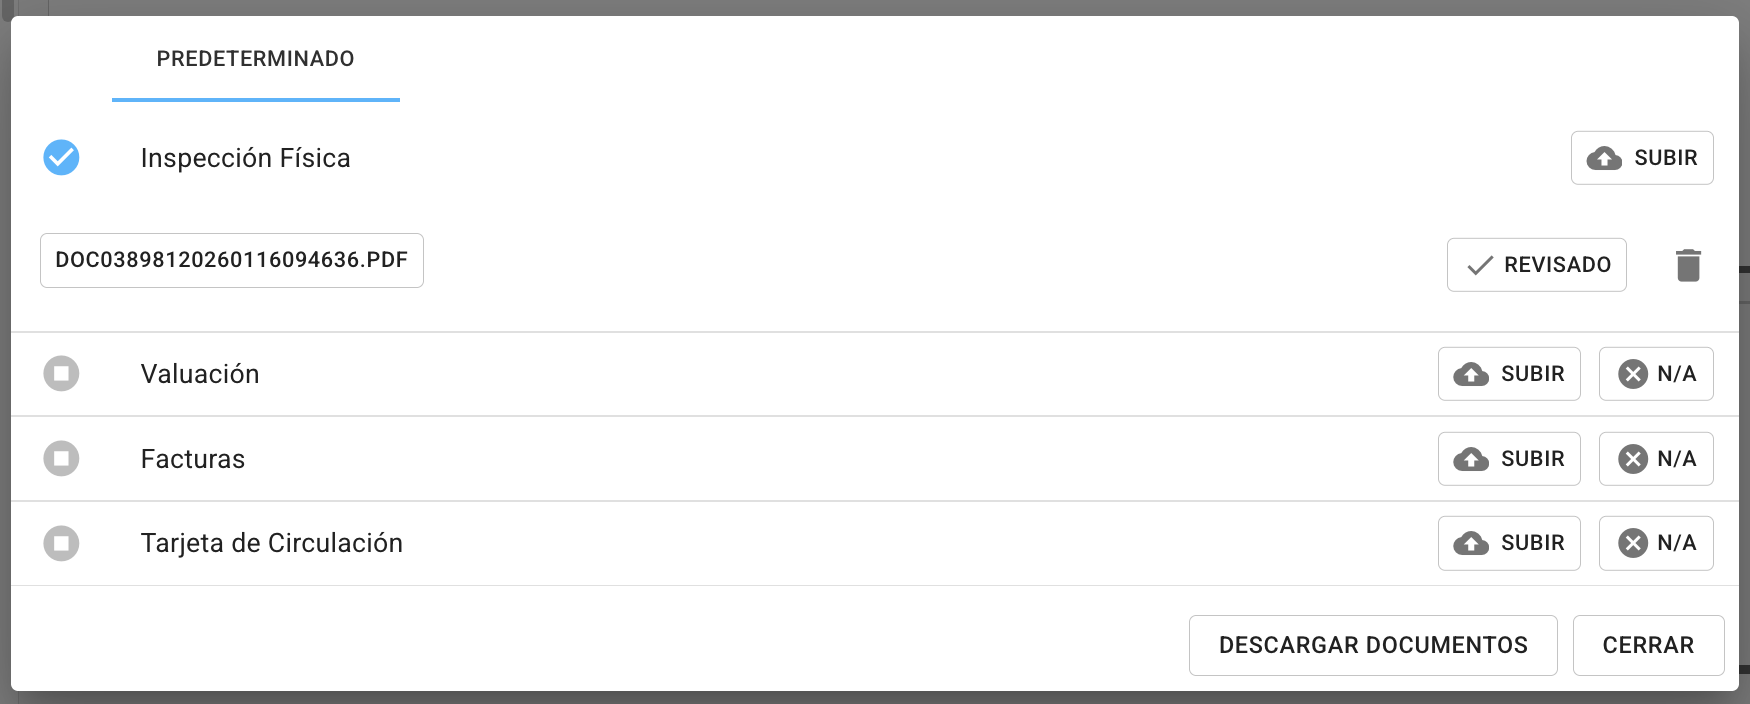1750x704 pixels.
Task: Click cloud upload icon in Valuación row
Action: click(x=1471, y=374)
